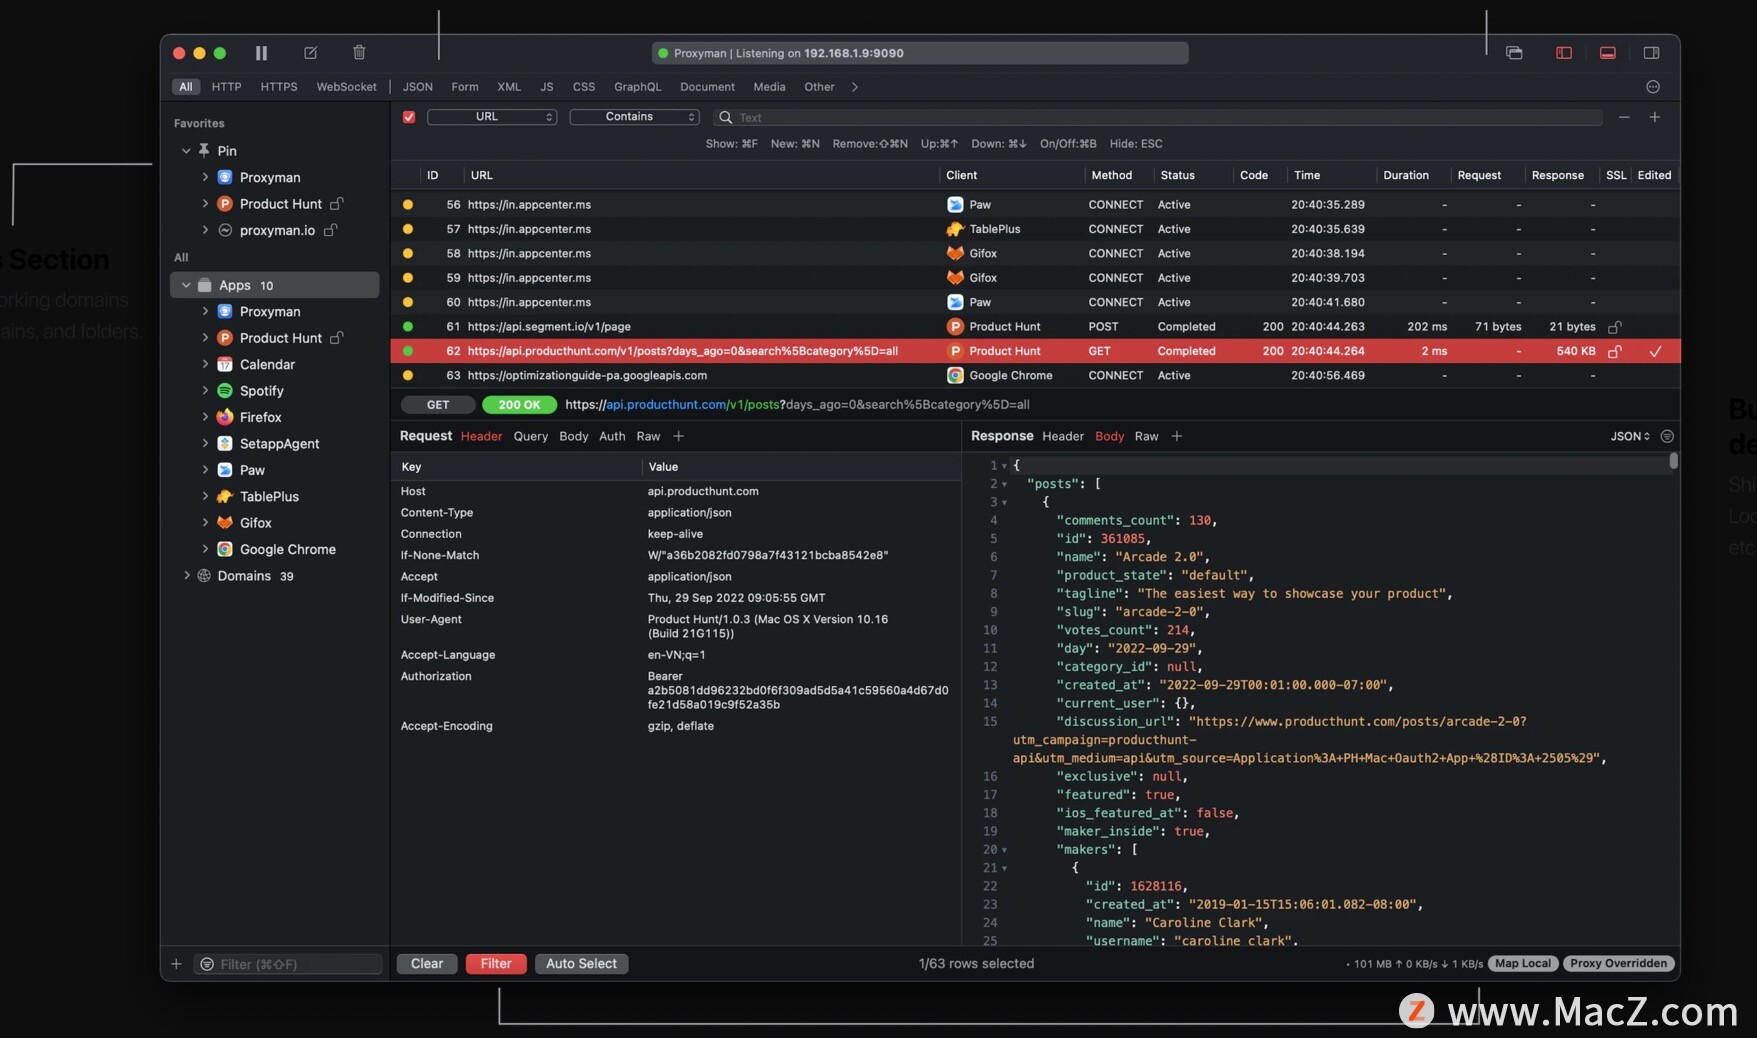
Task: Toggle the left sidebar panel icon
Action: pos(1564,53)
